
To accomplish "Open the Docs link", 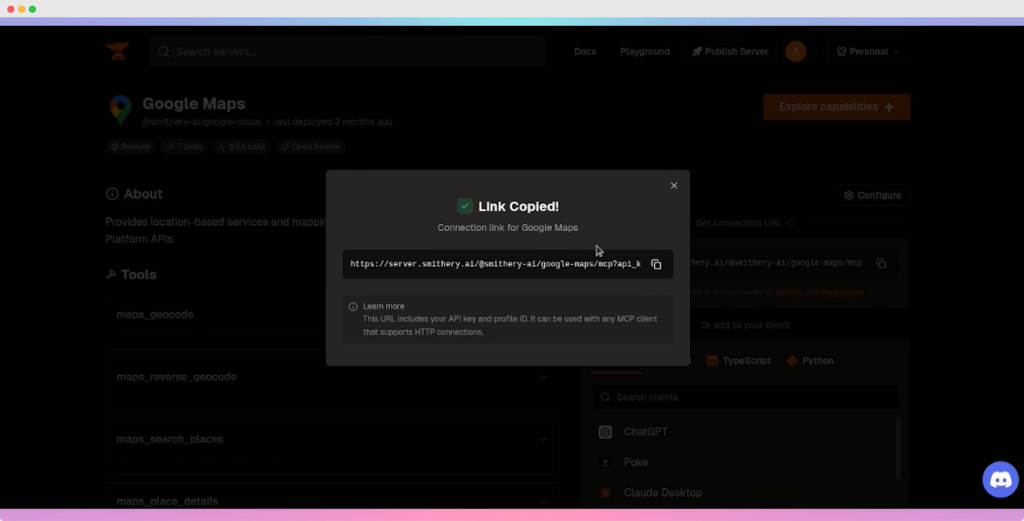I will [585, 52].
